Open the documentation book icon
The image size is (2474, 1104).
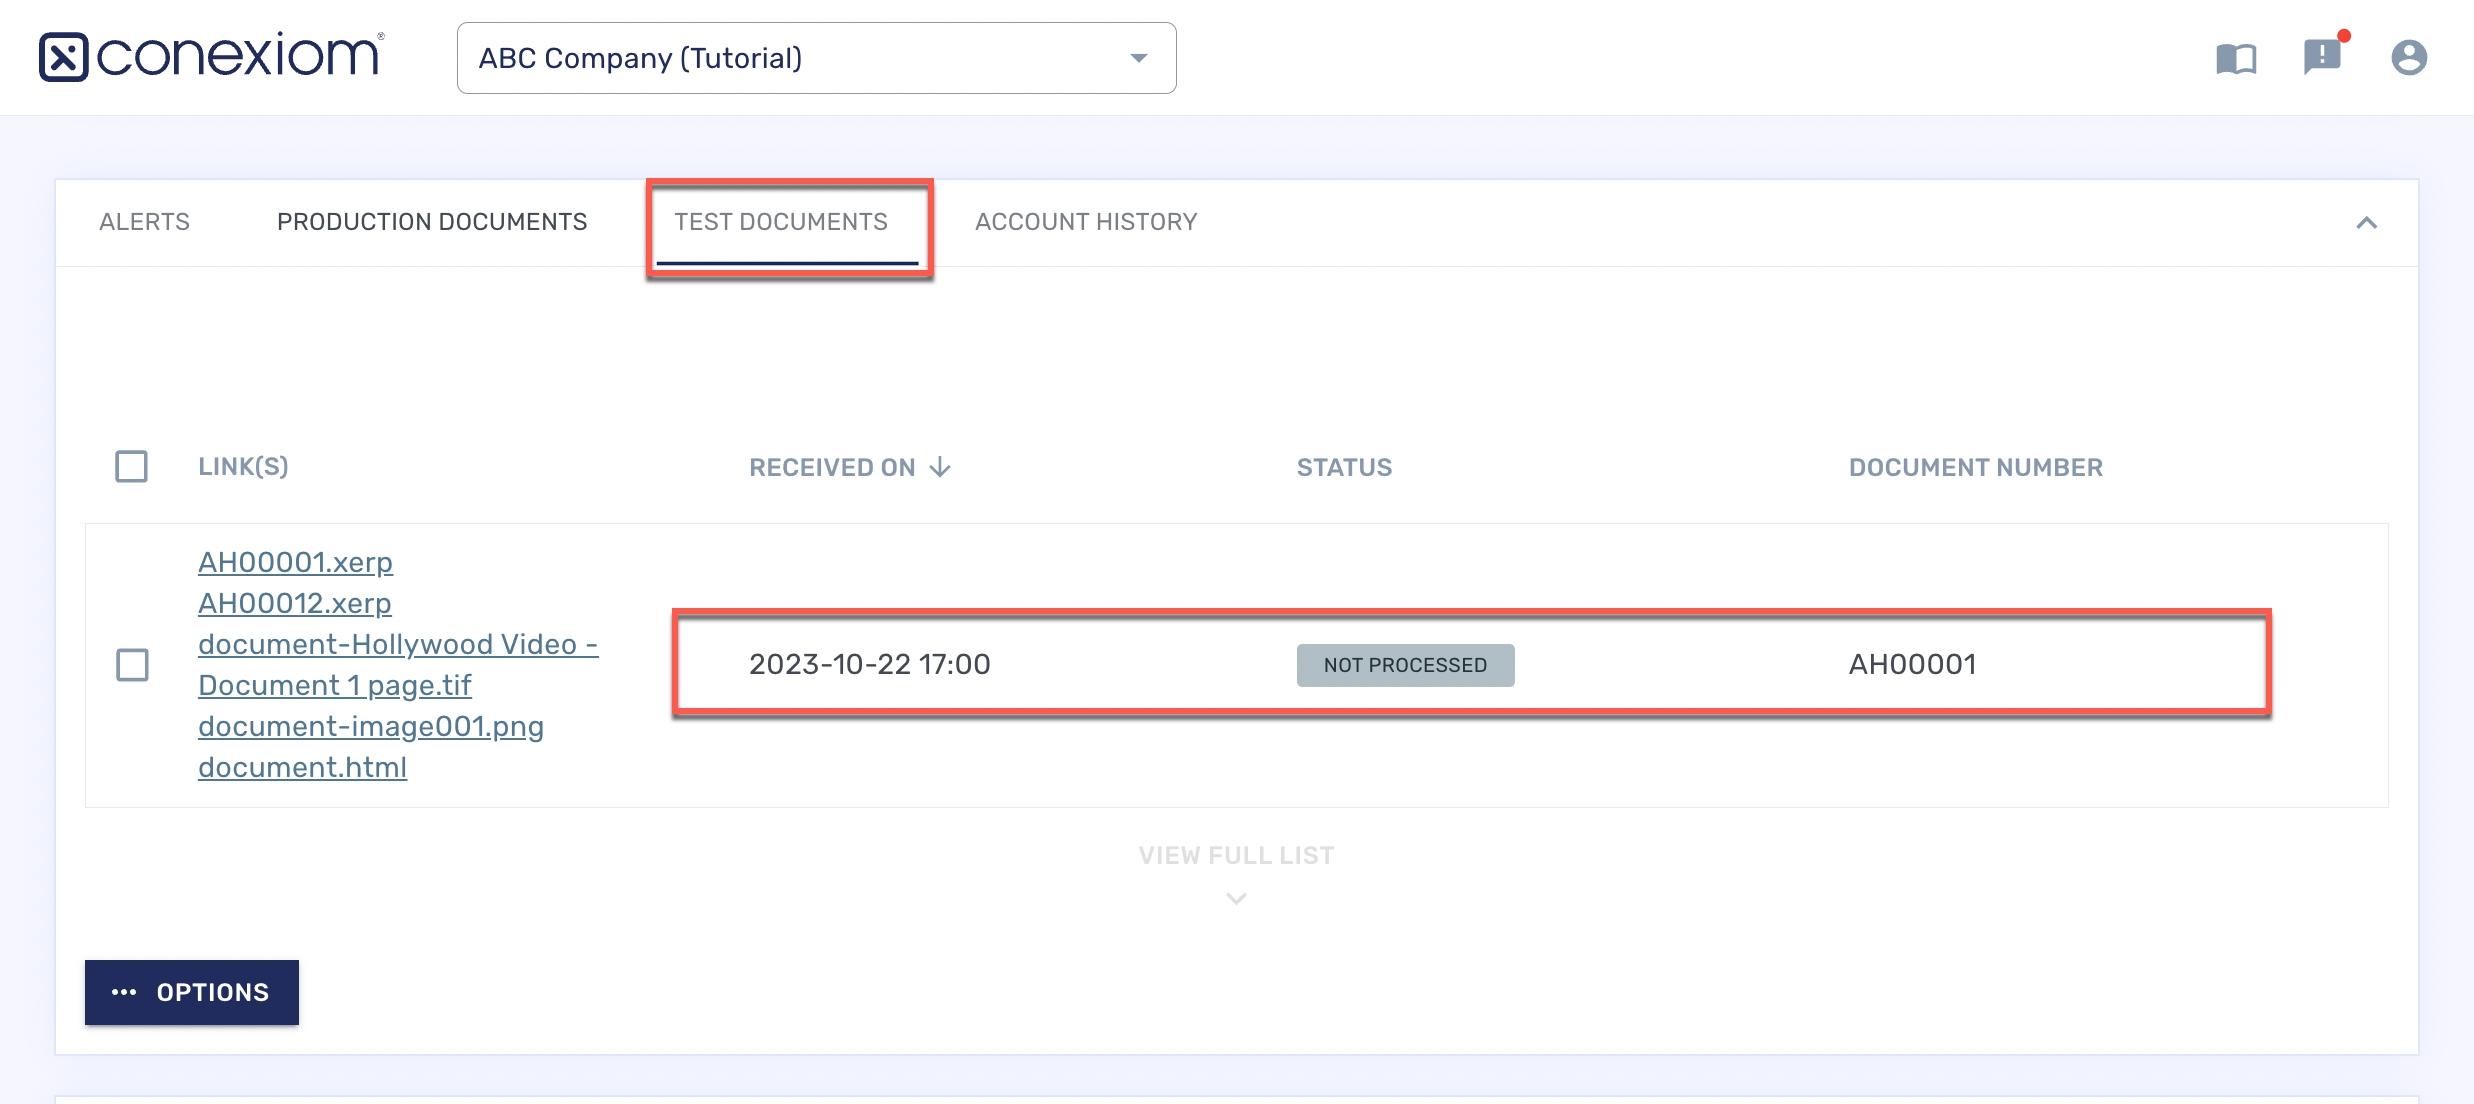click(2236, 58)
